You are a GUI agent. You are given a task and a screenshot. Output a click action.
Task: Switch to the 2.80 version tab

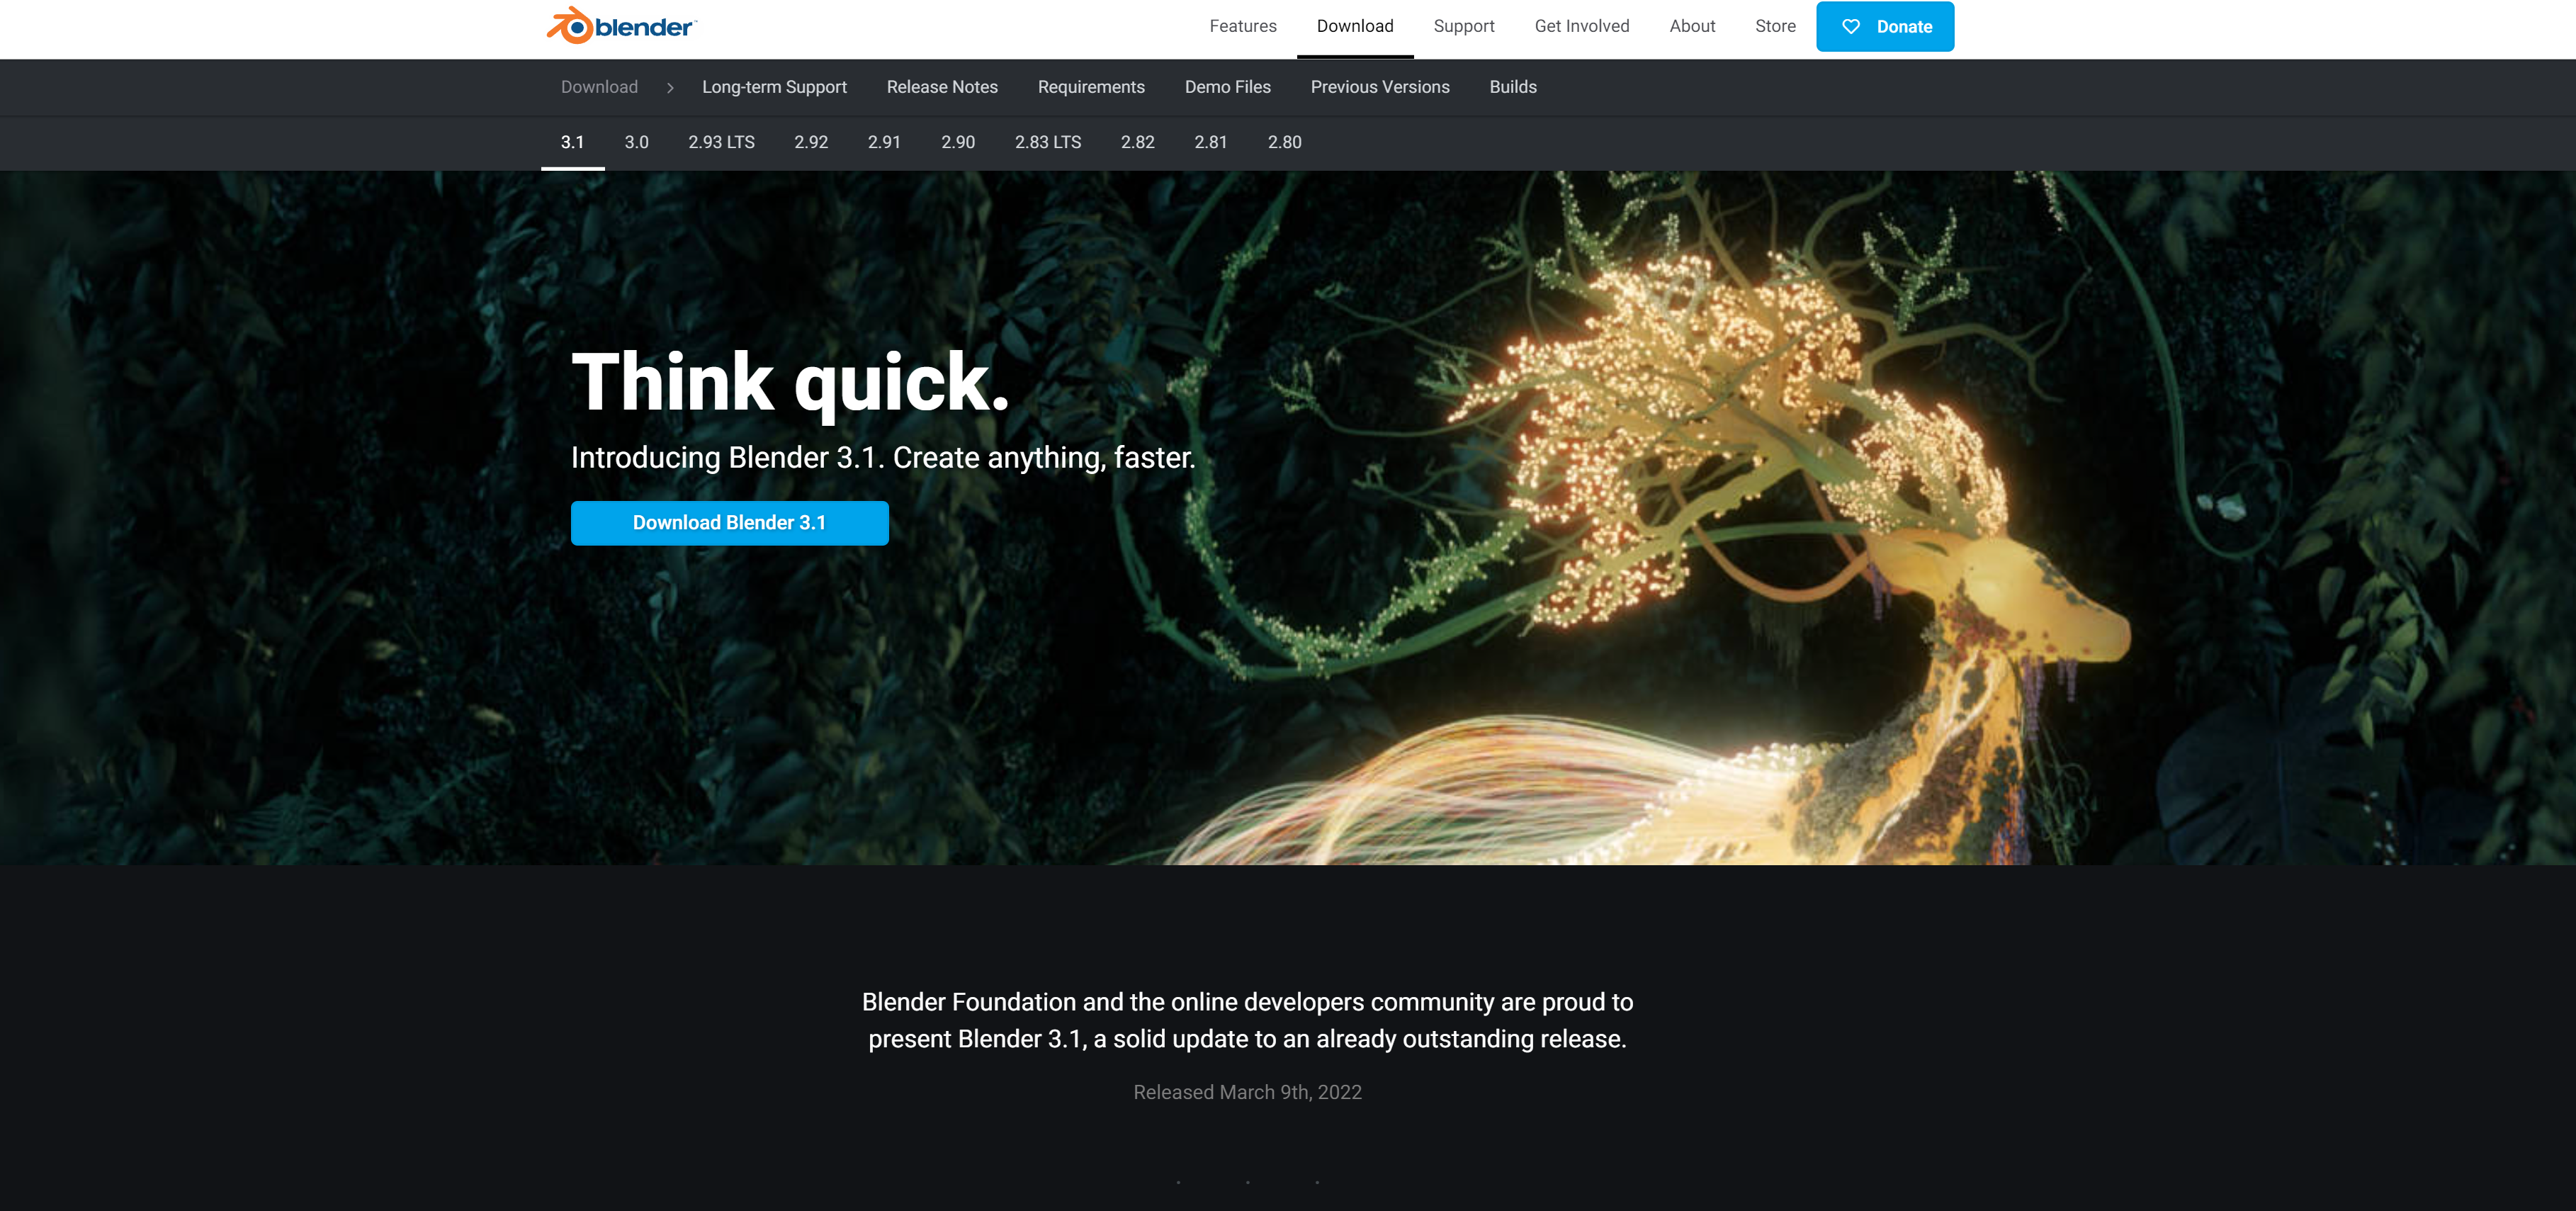click(1284, 142)
